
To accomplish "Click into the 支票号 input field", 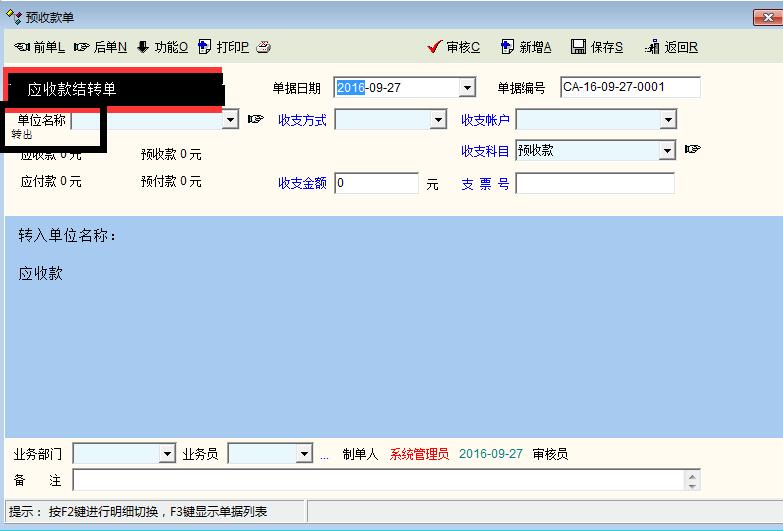I will pyautogui.click(x=595, y=183).
